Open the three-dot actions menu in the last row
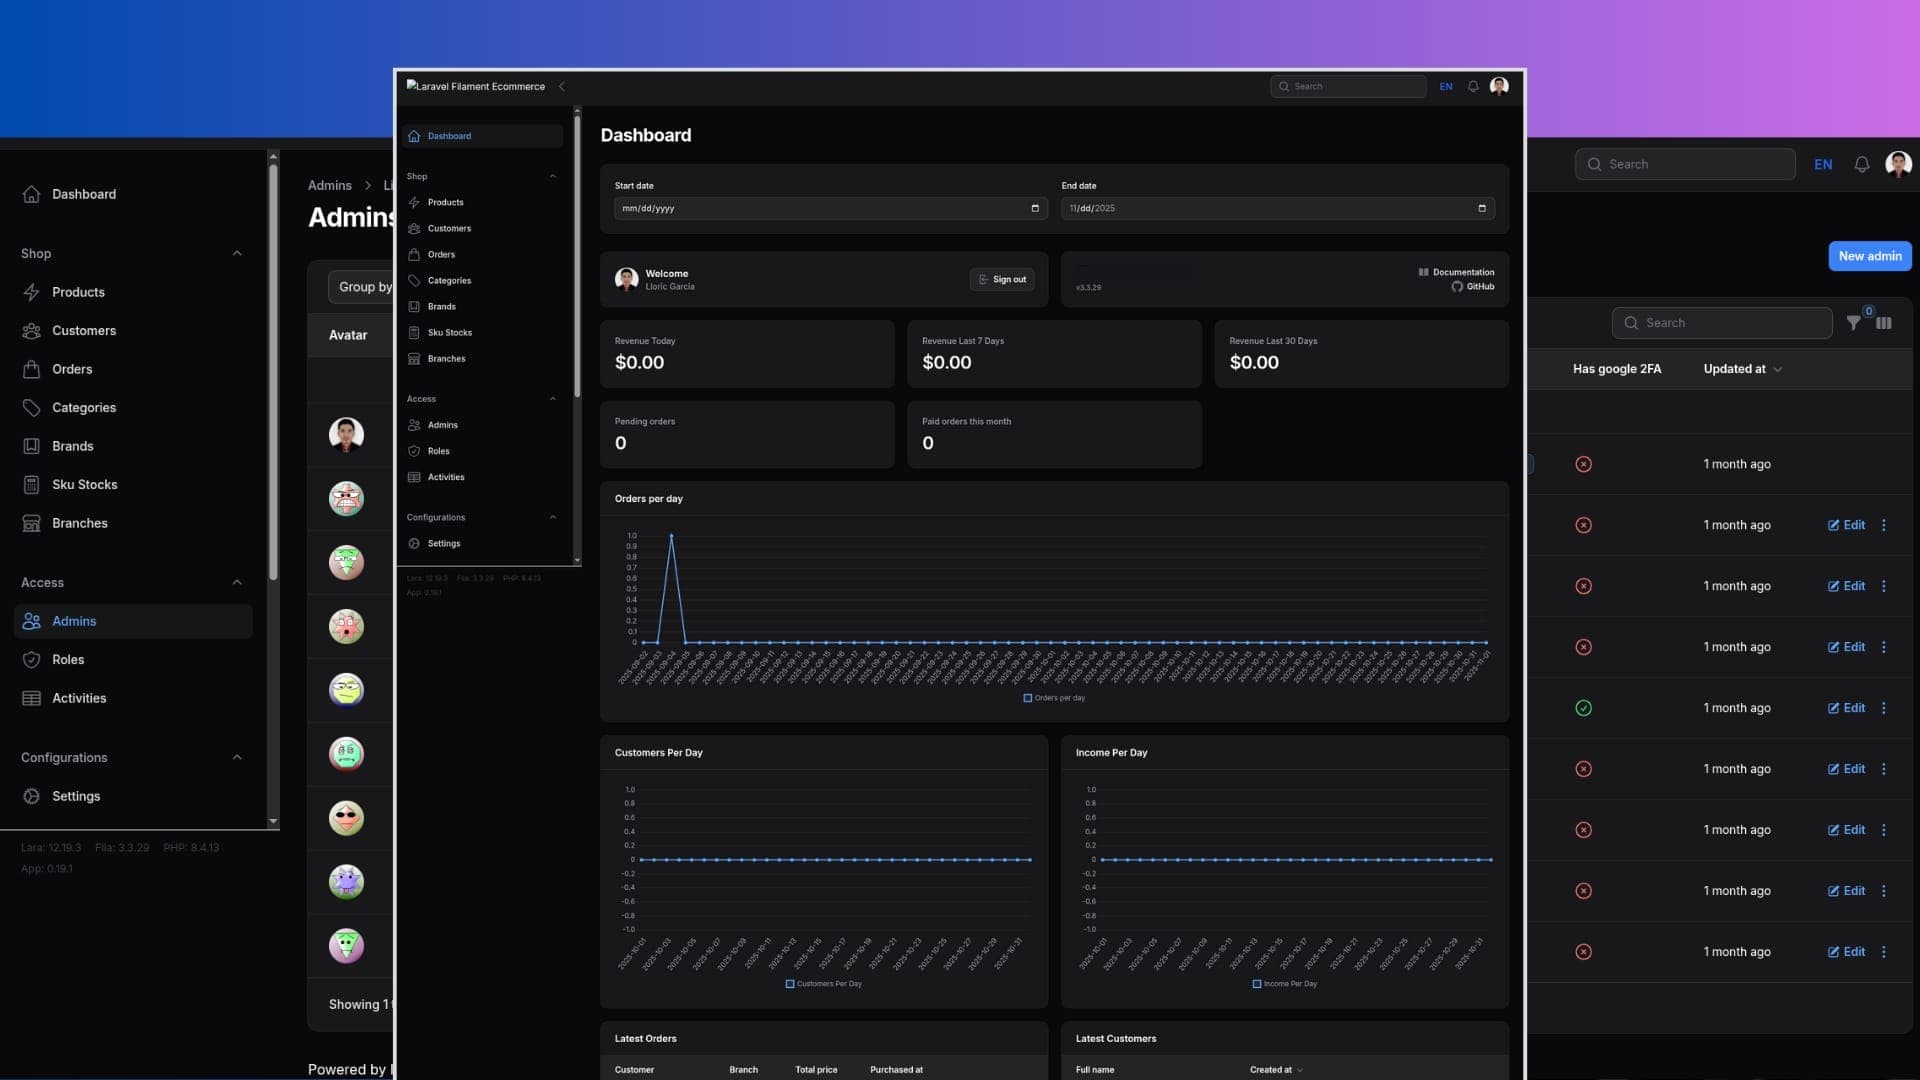 1884,952
